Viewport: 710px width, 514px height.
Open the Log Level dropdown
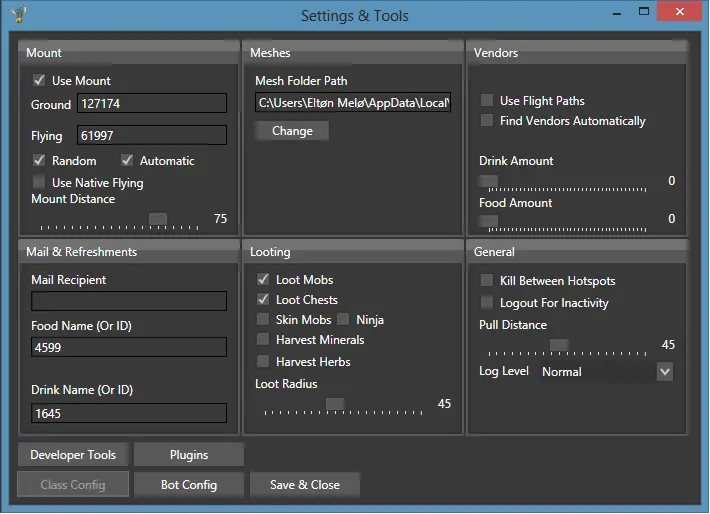pos(664,372)
